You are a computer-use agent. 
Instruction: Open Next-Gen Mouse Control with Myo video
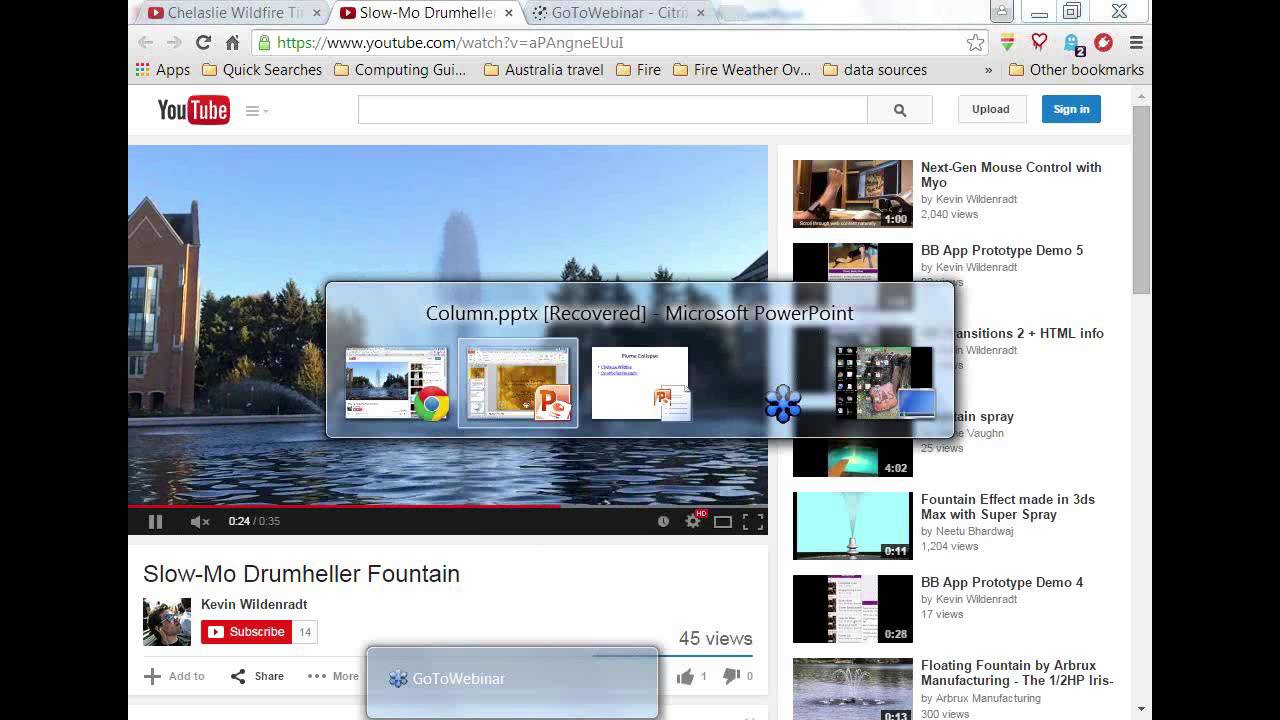[x=1011, y=175]
